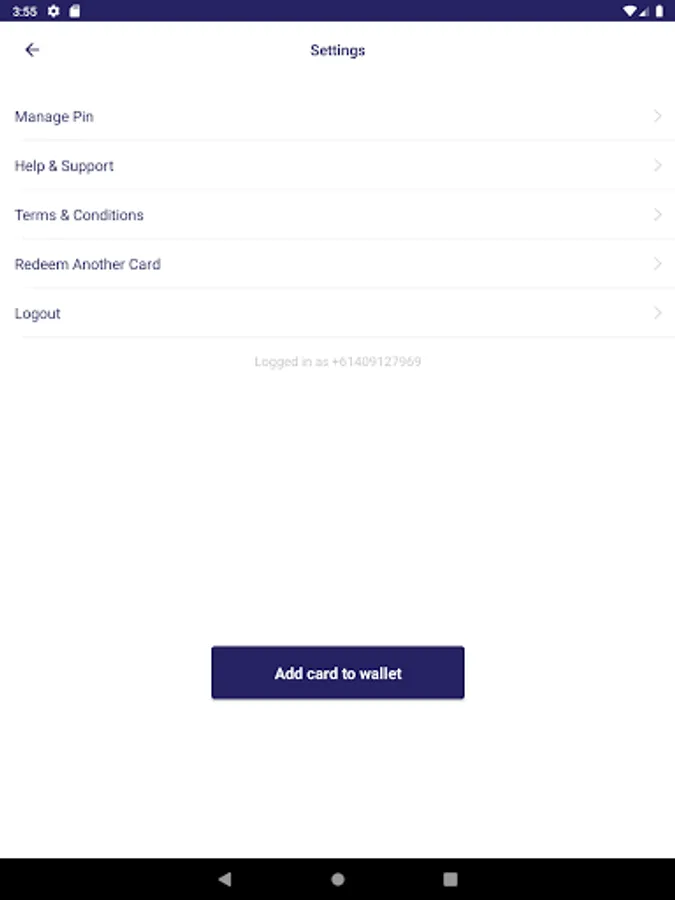Tap the back arrow icon
Image resolution: width=675 pixels, height=900 pixels.
[x=32, y=50]
